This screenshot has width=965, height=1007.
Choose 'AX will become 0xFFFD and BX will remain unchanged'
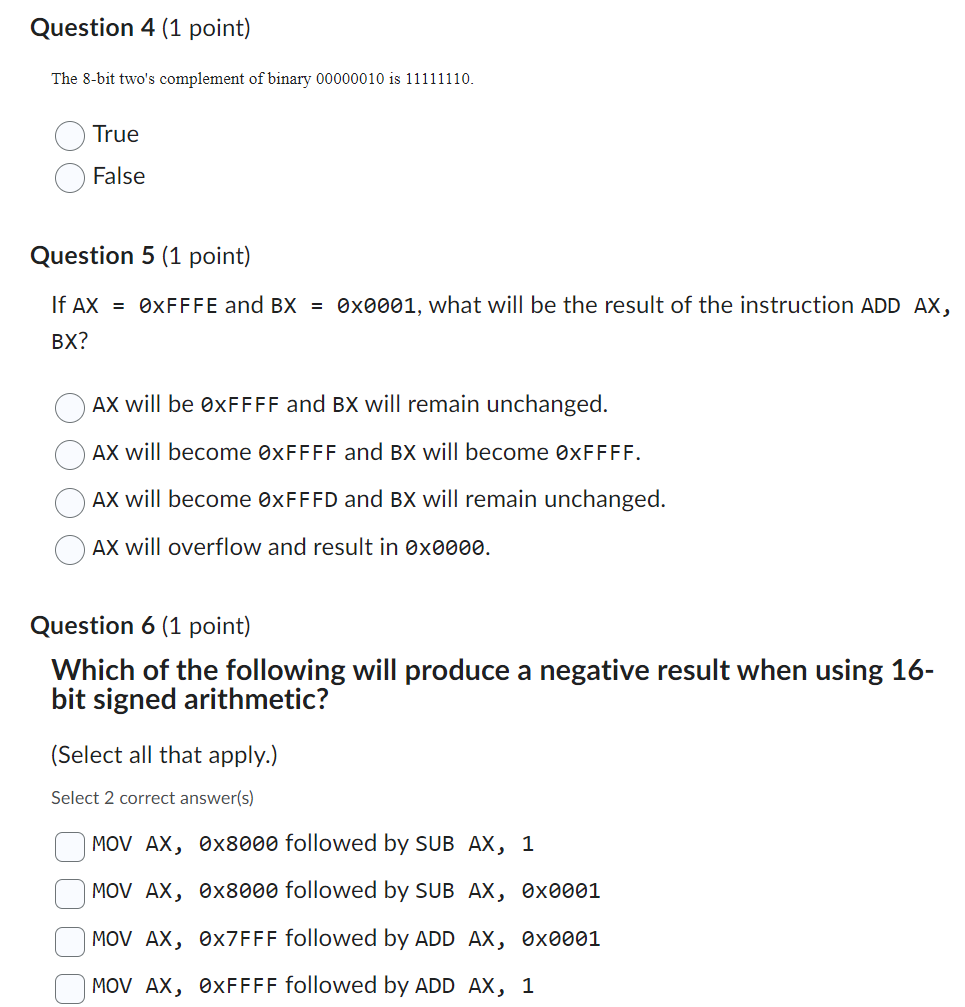(69, 503)
